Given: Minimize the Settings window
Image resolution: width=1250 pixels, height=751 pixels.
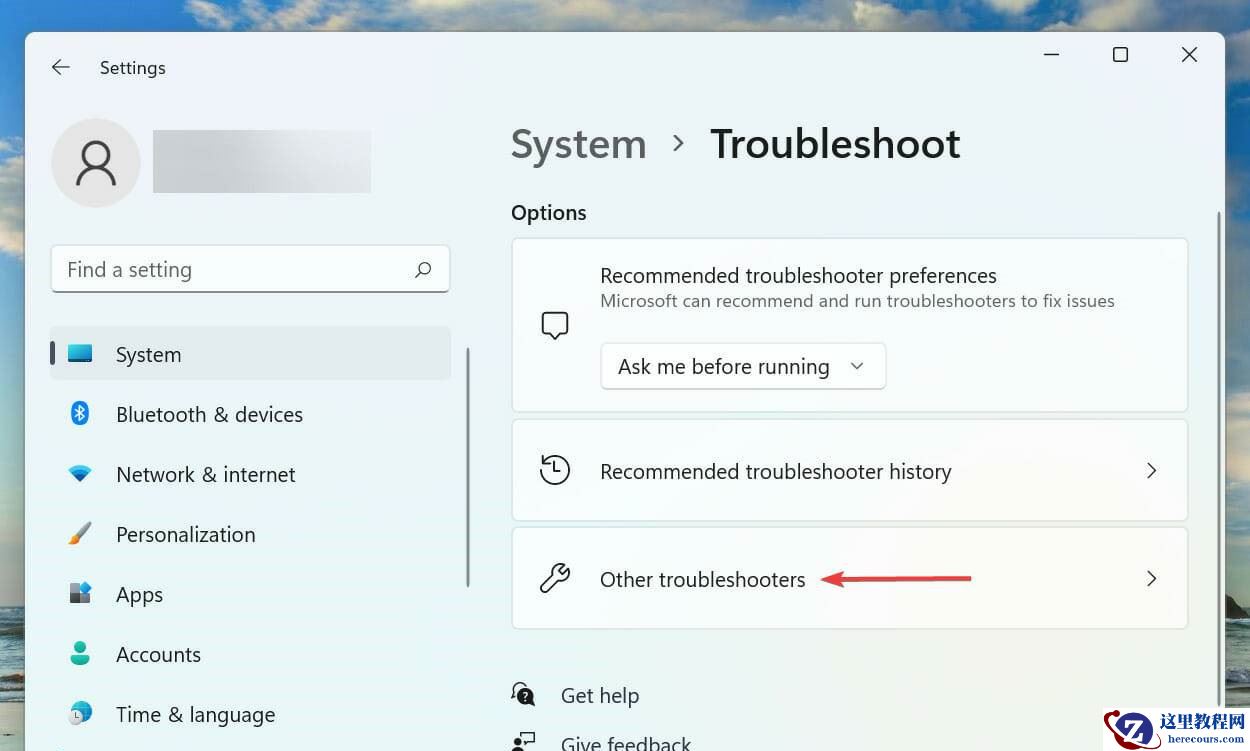Looking at the screenshot, I should click(x=1051, y=55).
